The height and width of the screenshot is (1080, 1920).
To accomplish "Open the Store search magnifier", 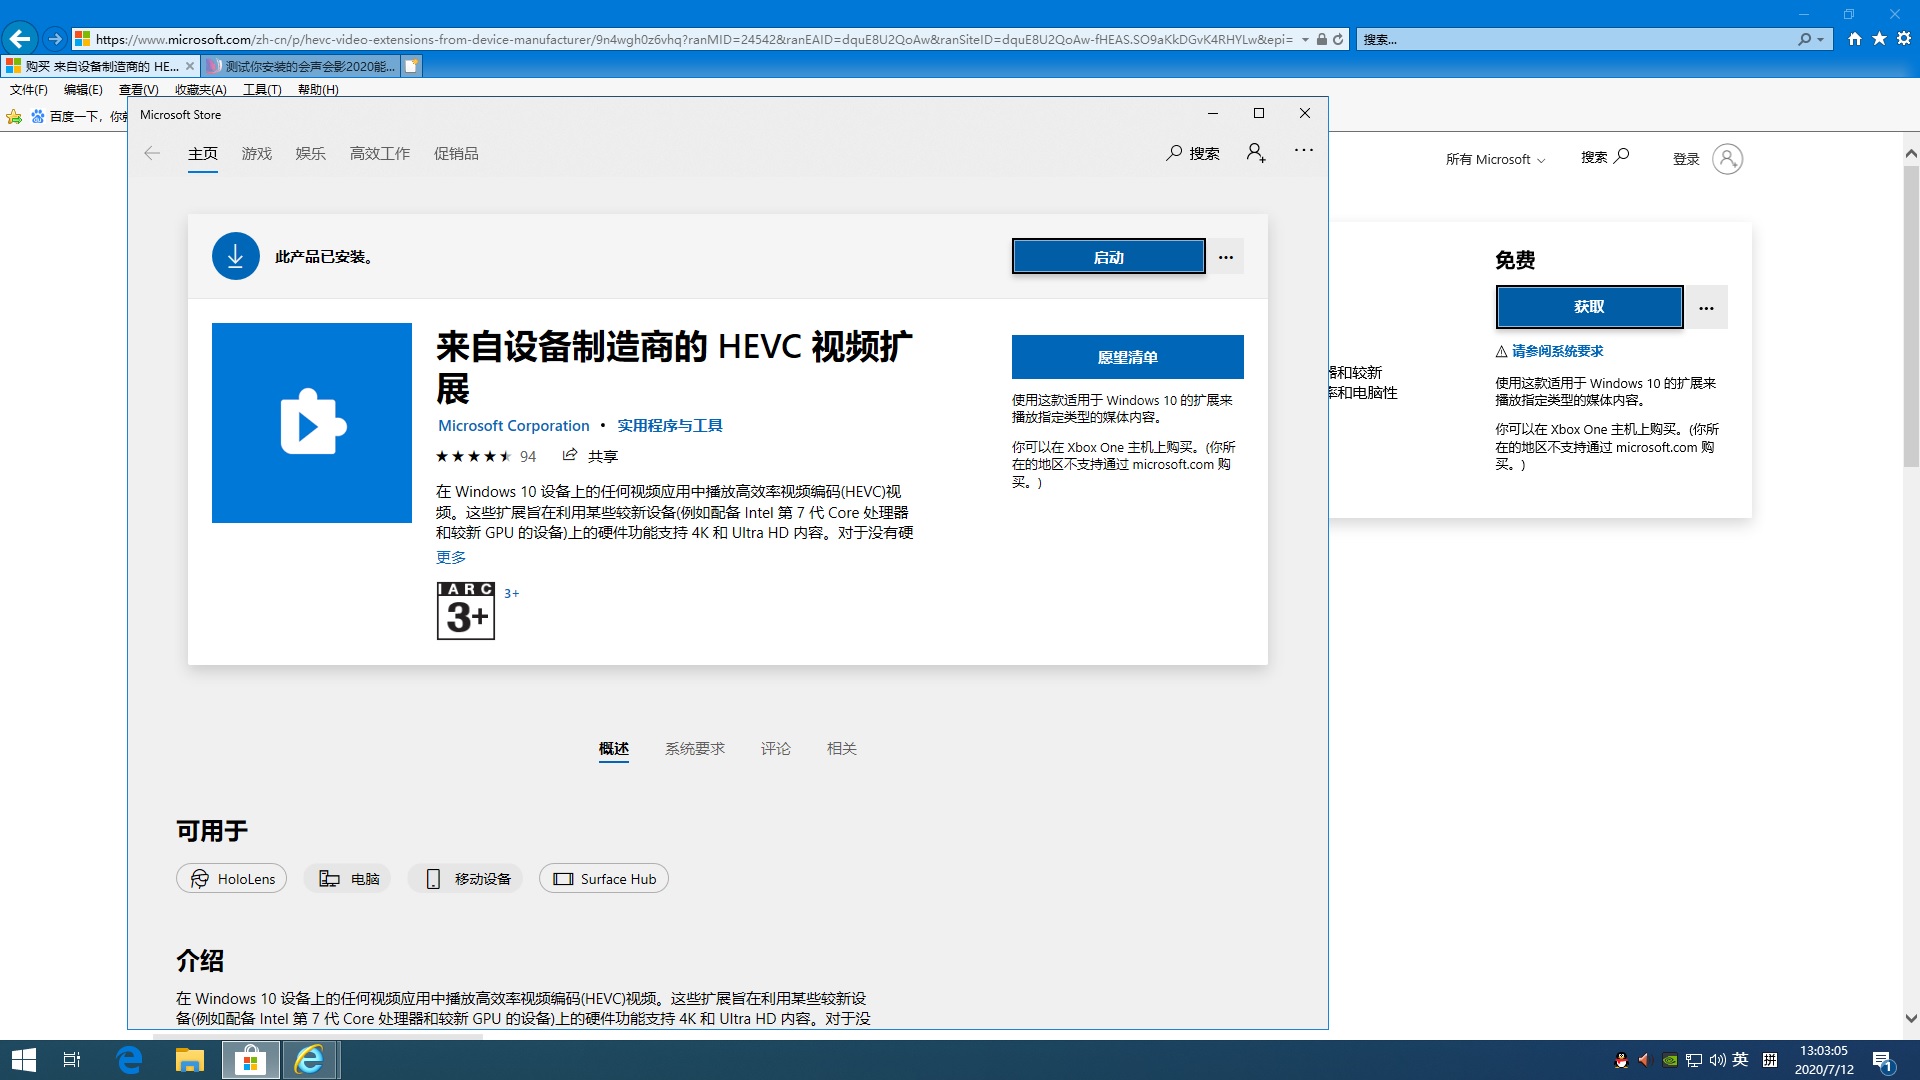I will [x=1174, y=153].
